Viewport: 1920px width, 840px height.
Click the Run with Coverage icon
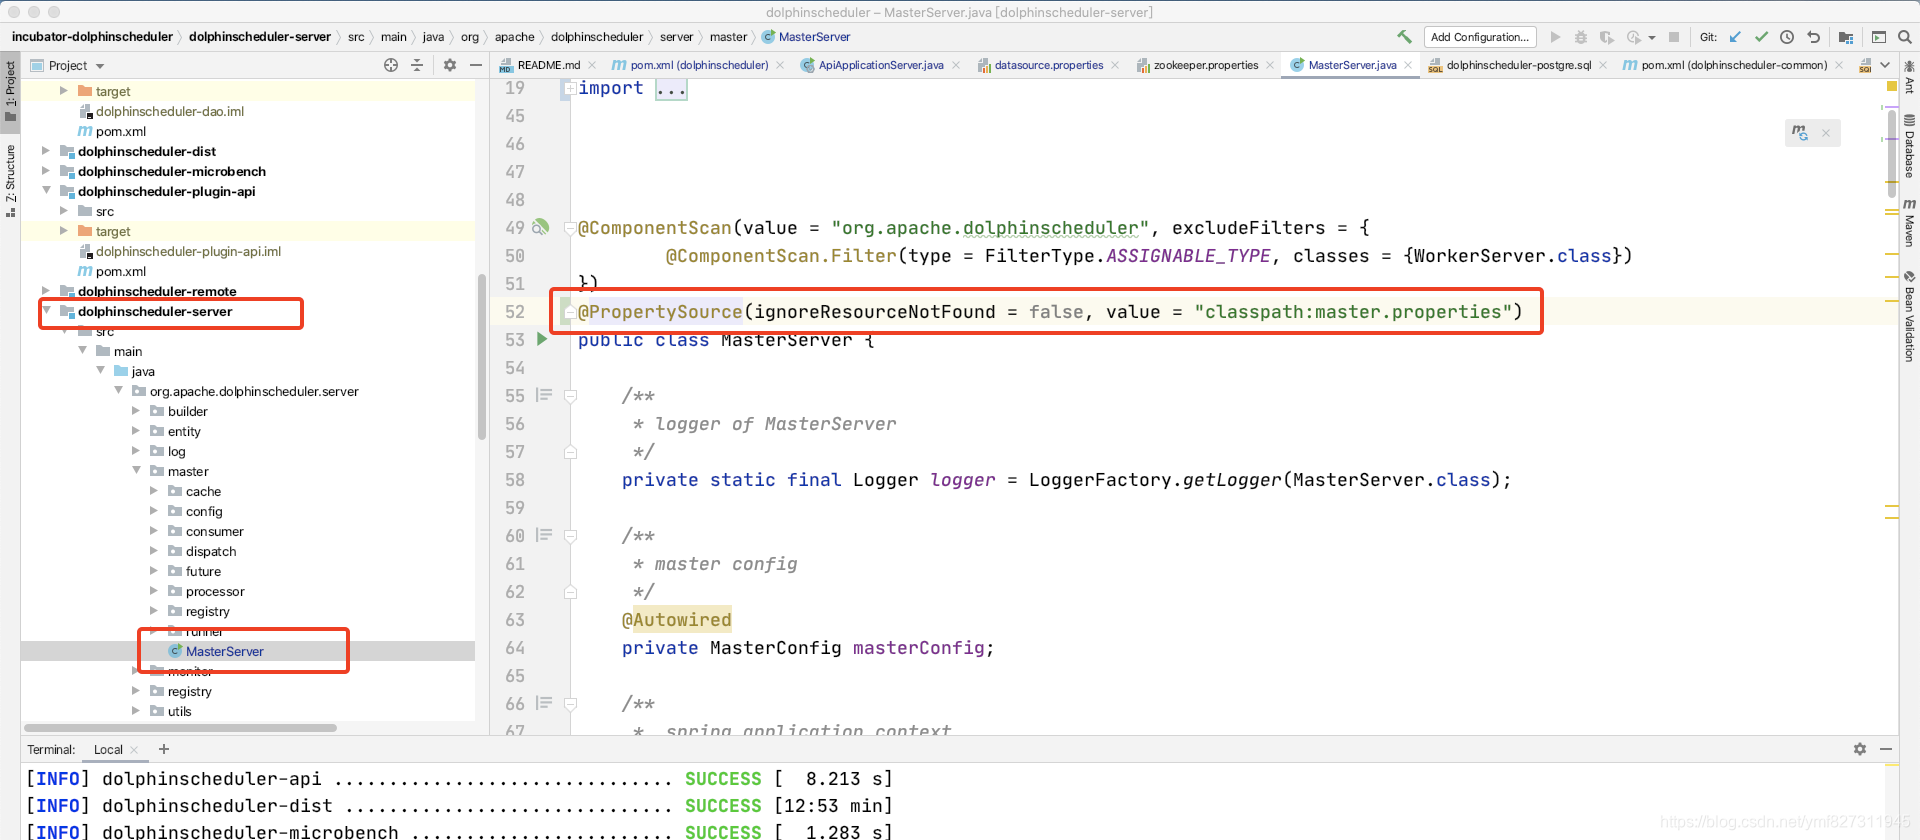1607,37
